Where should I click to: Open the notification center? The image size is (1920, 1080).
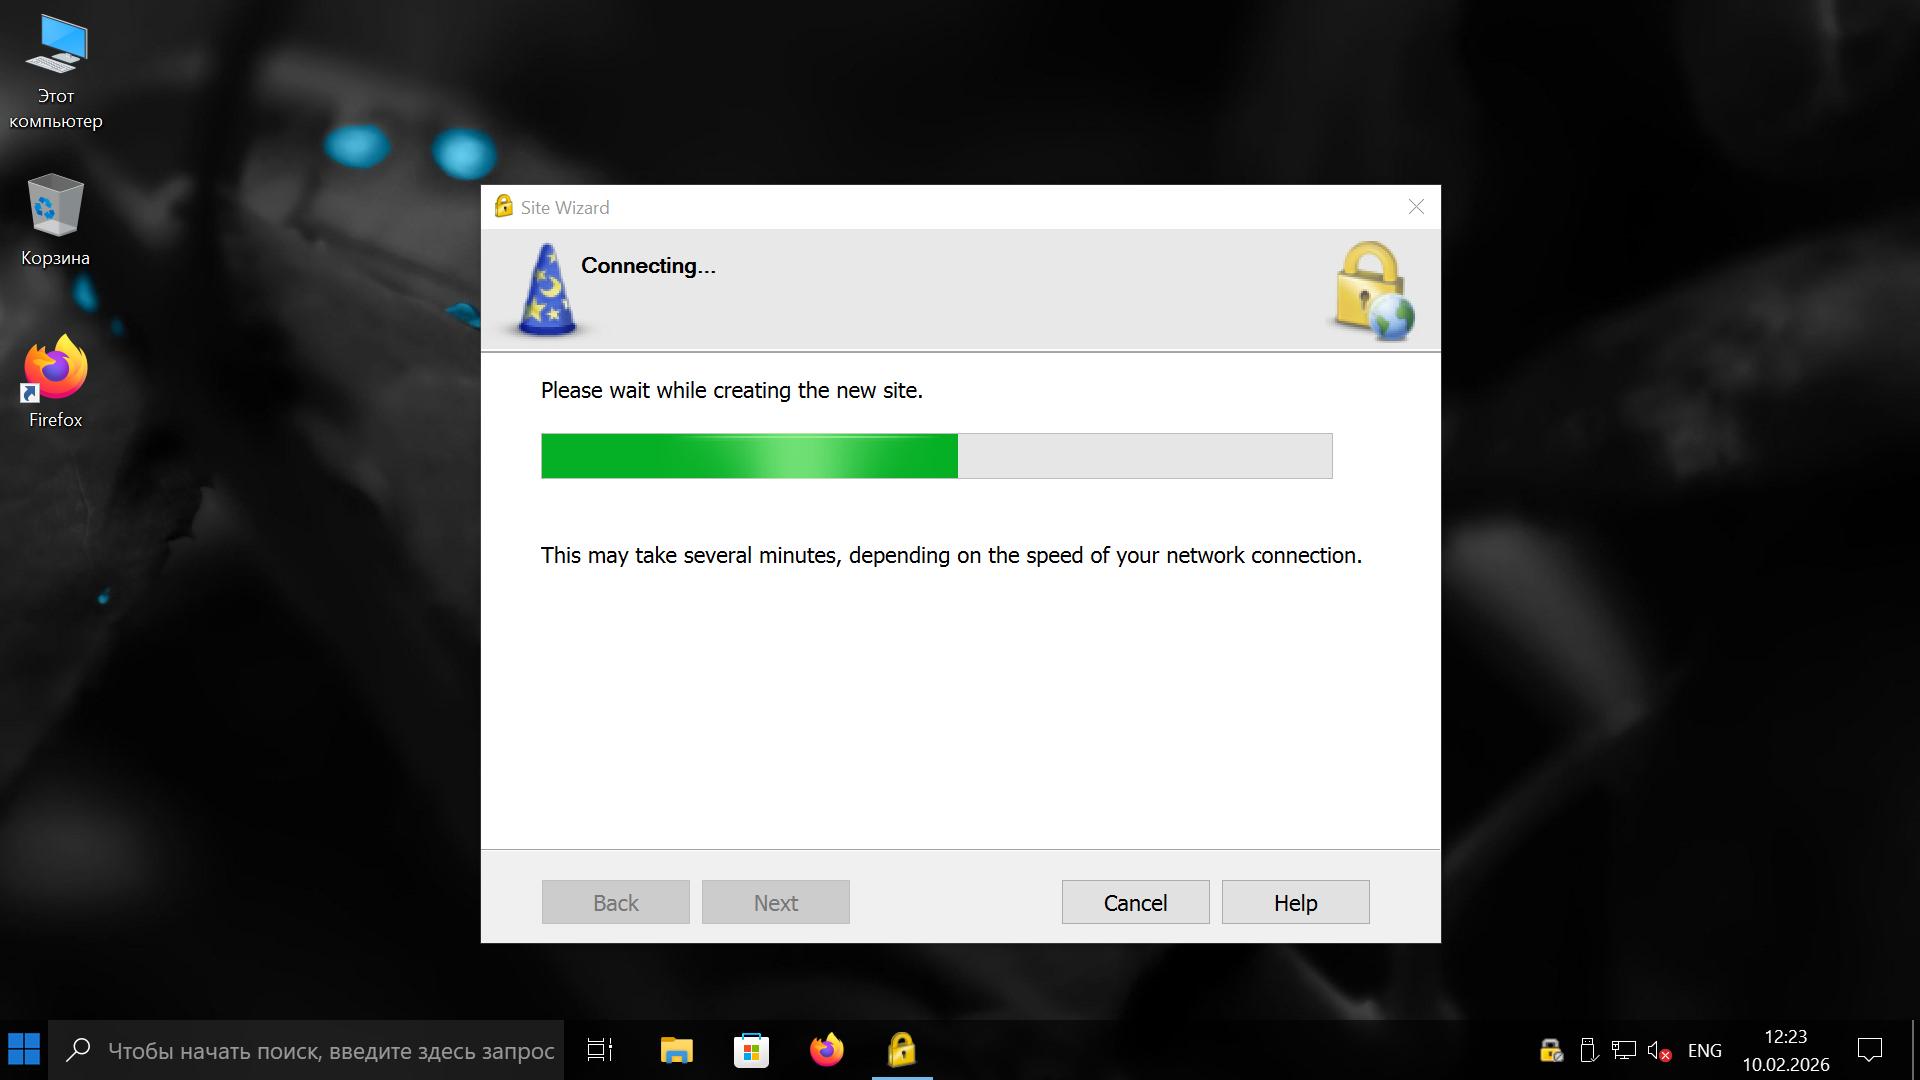coord(1869,1050)
